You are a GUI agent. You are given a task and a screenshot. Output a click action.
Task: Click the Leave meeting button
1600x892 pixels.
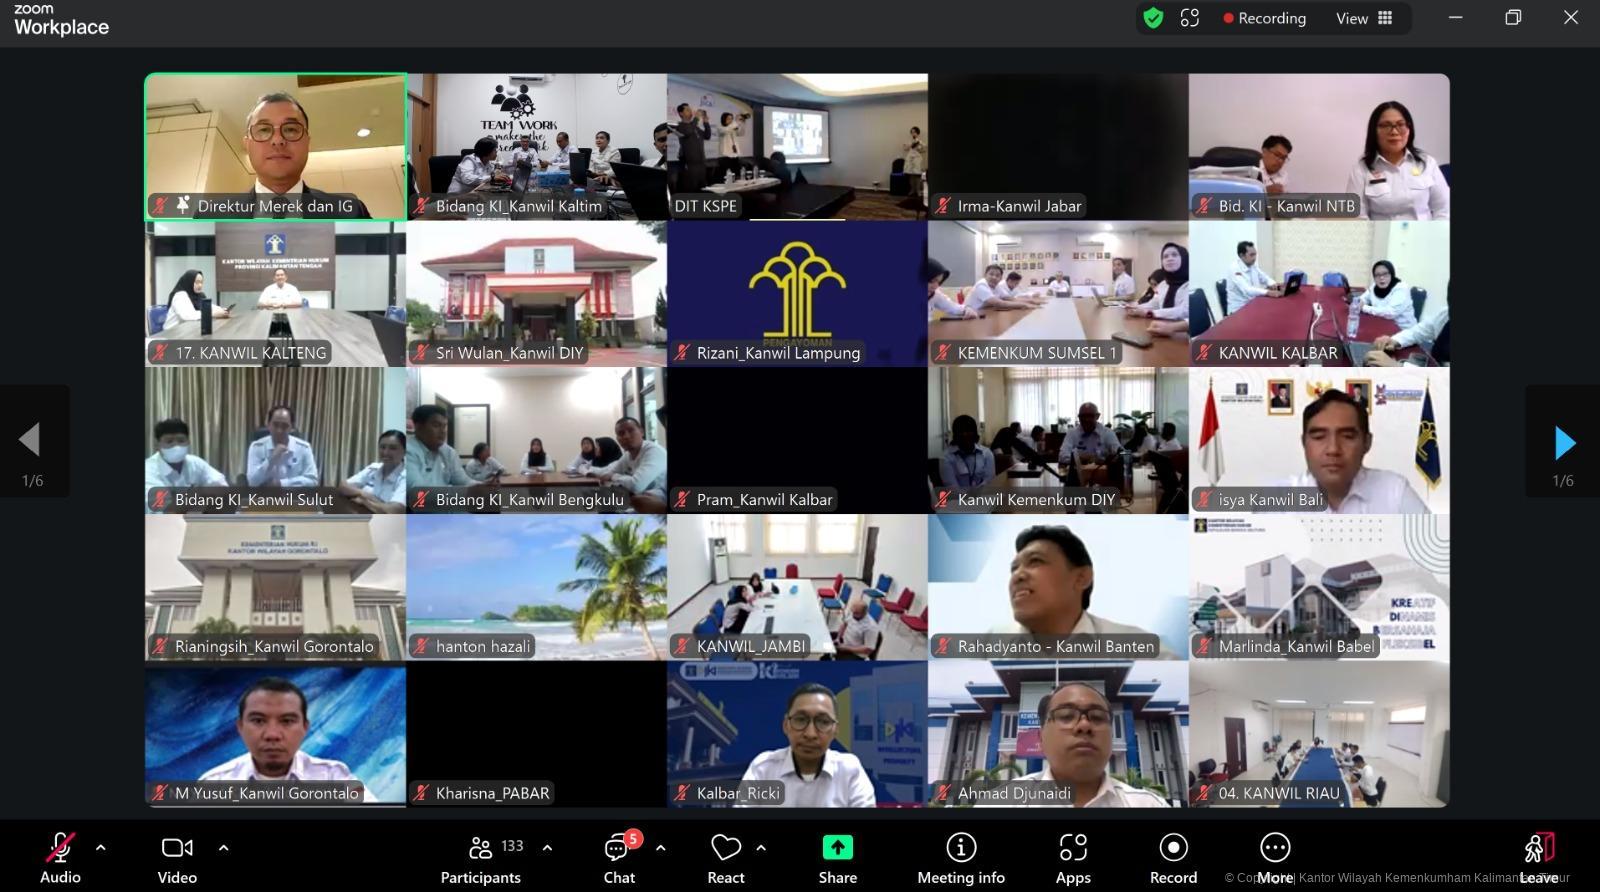[x=1539, y=858]
